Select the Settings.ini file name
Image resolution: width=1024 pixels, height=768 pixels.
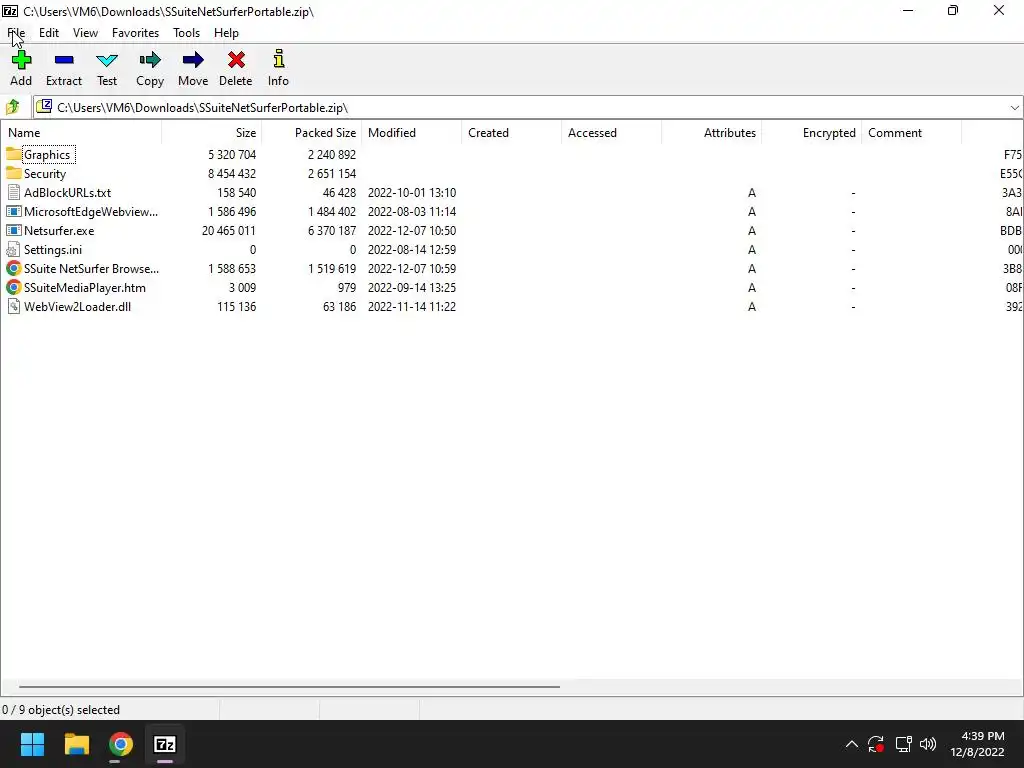point(53,249)
